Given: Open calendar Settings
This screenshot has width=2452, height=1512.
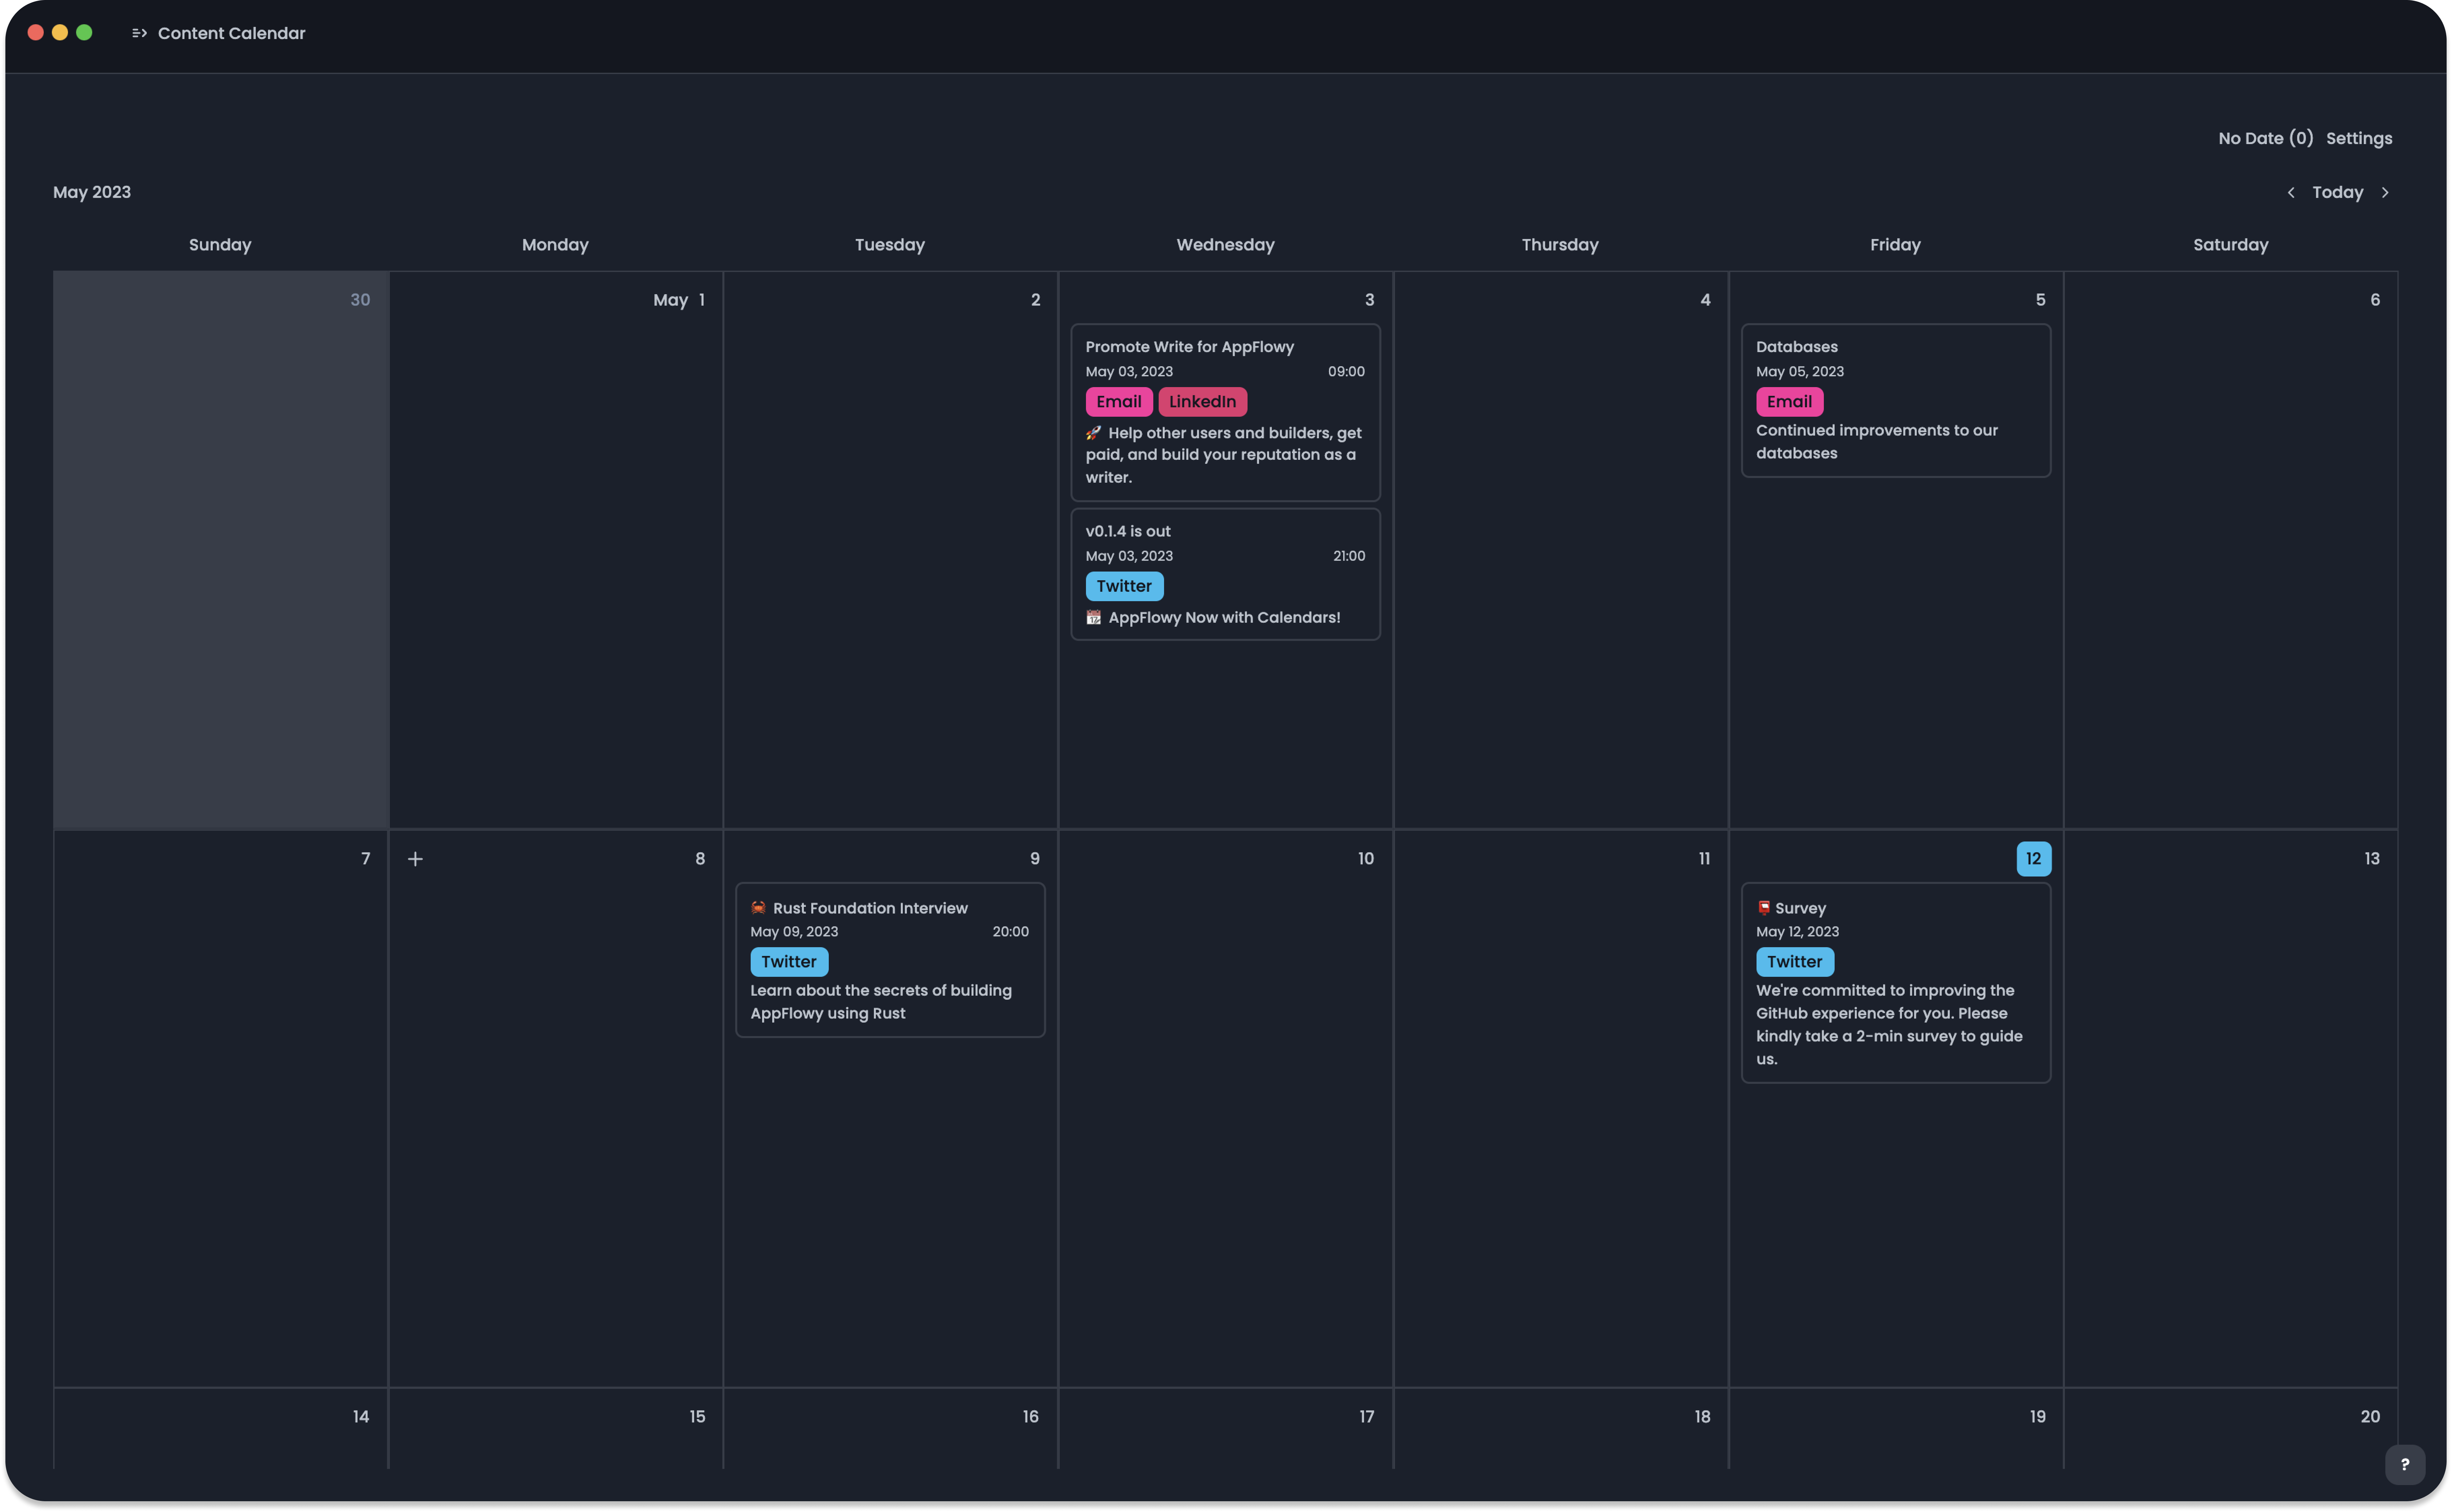Looking at the screenshot, I should click(x=2359, y=138).
